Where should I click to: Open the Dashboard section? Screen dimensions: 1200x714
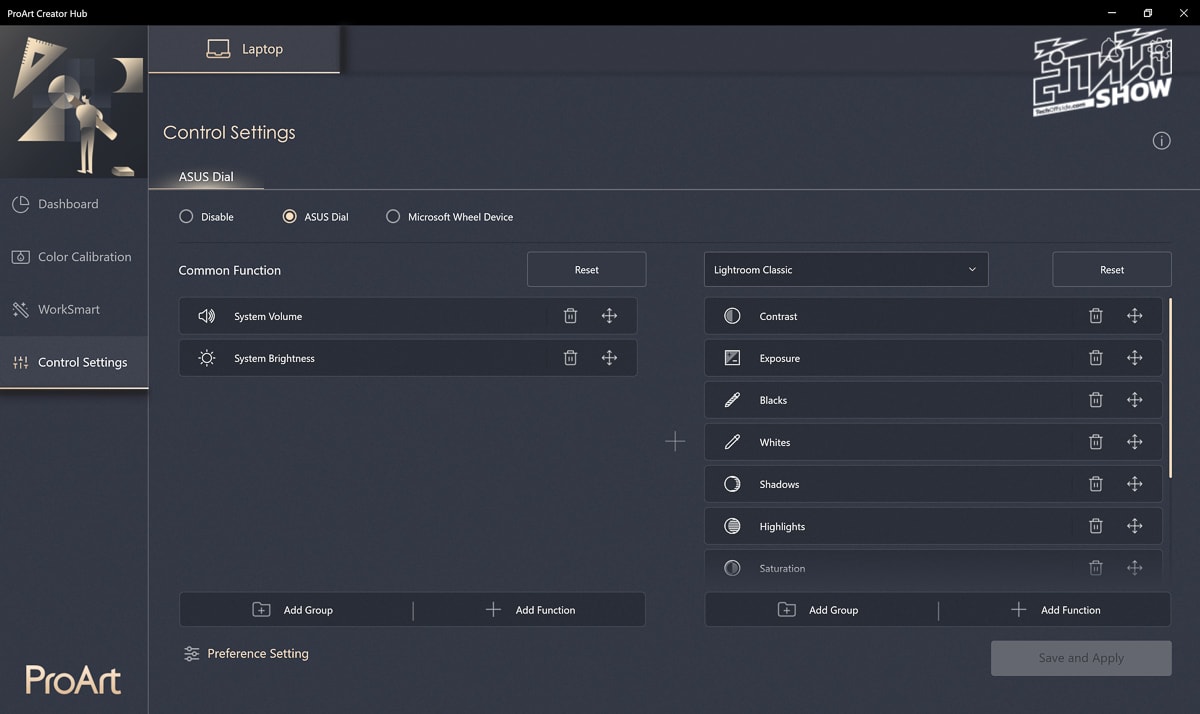pyautogui.click(x=74, y=204)
